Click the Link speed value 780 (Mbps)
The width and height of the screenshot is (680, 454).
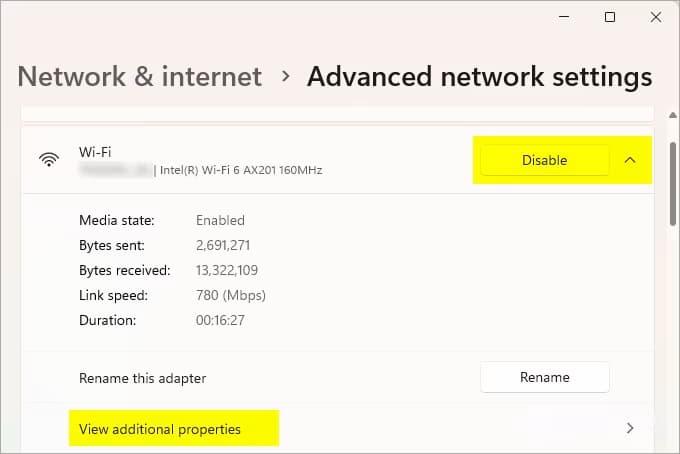[232, 295]
